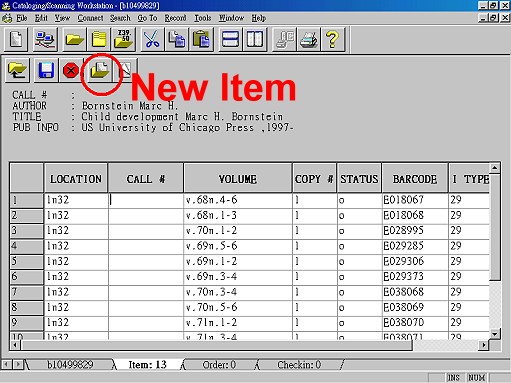Image resolution: width=511 pixels, height=383 pixels.
Task: Click the barcode cell E028995
Action: [415, 231]
